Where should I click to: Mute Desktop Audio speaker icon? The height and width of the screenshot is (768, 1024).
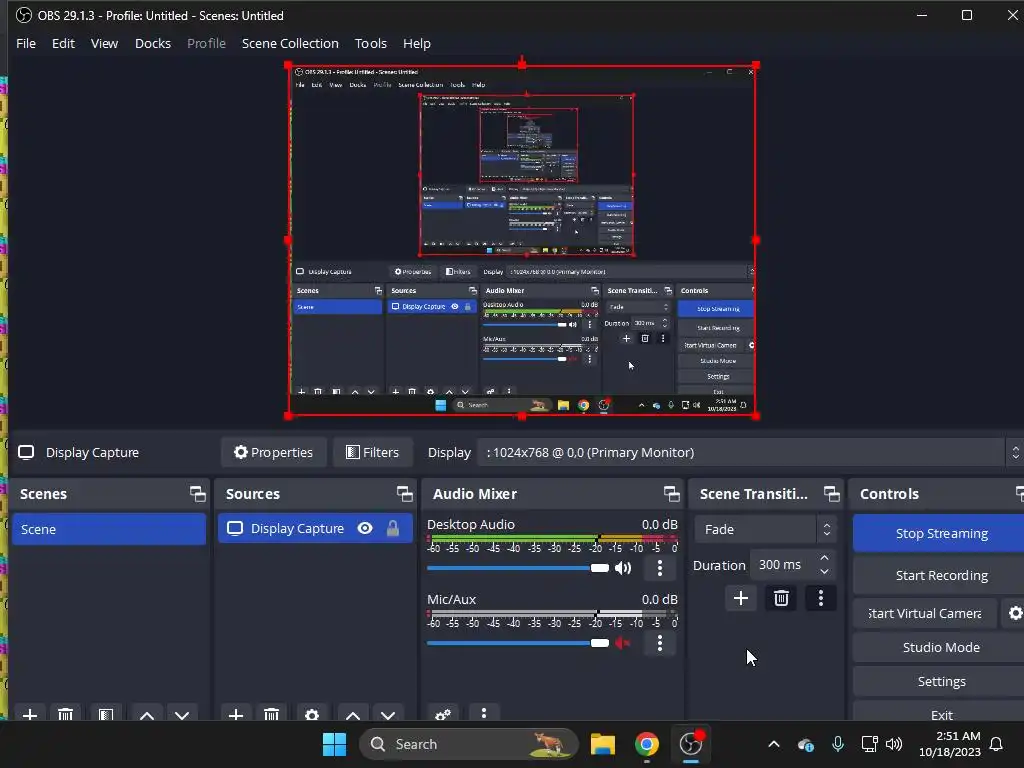point(623,568)
